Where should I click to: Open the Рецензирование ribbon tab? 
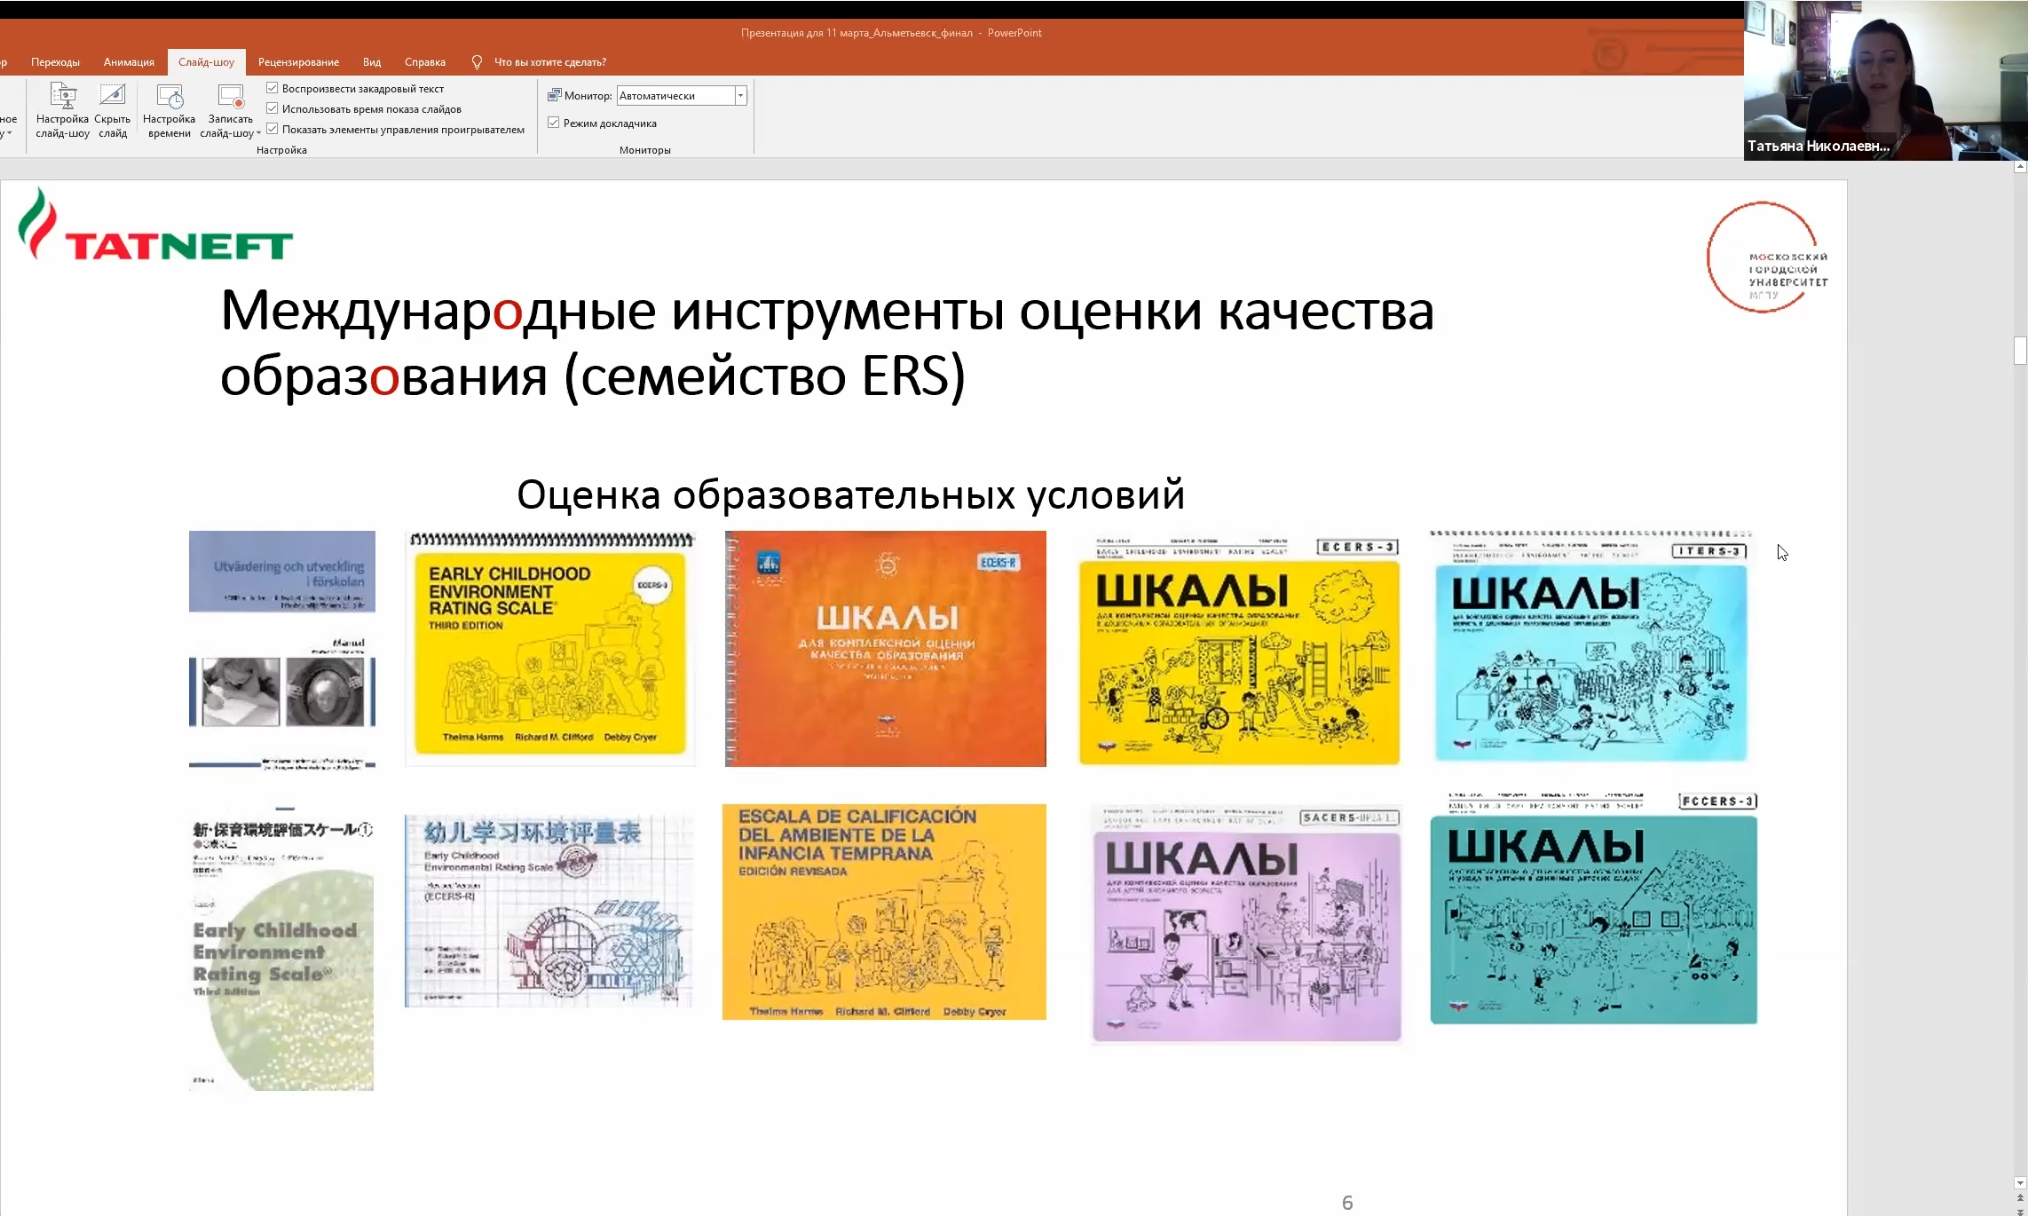298,62
